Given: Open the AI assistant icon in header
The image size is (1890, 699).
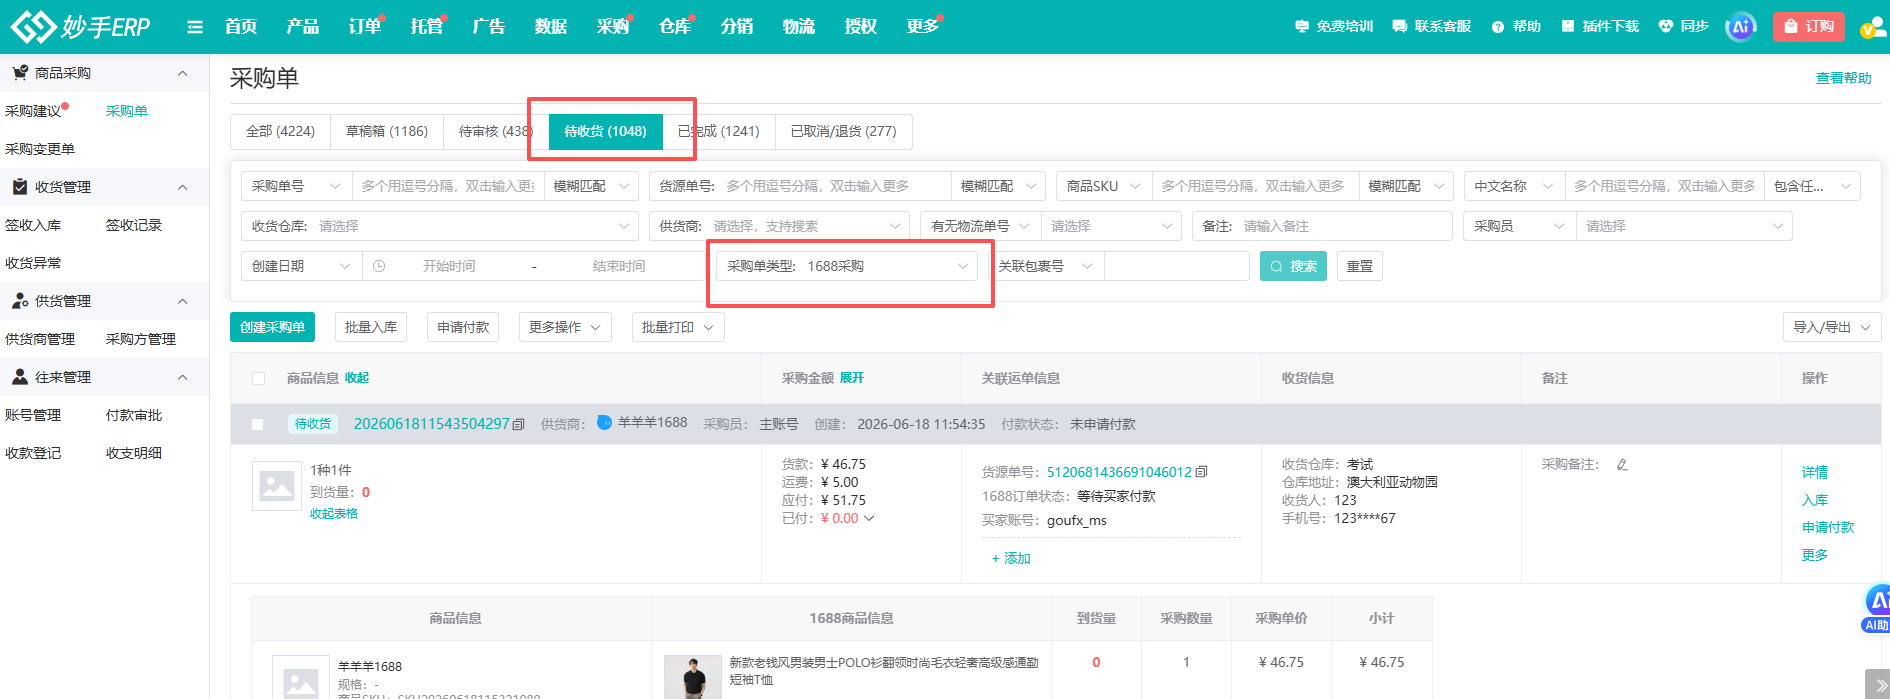Looking at the screenshot, I should click(1741, 27).
